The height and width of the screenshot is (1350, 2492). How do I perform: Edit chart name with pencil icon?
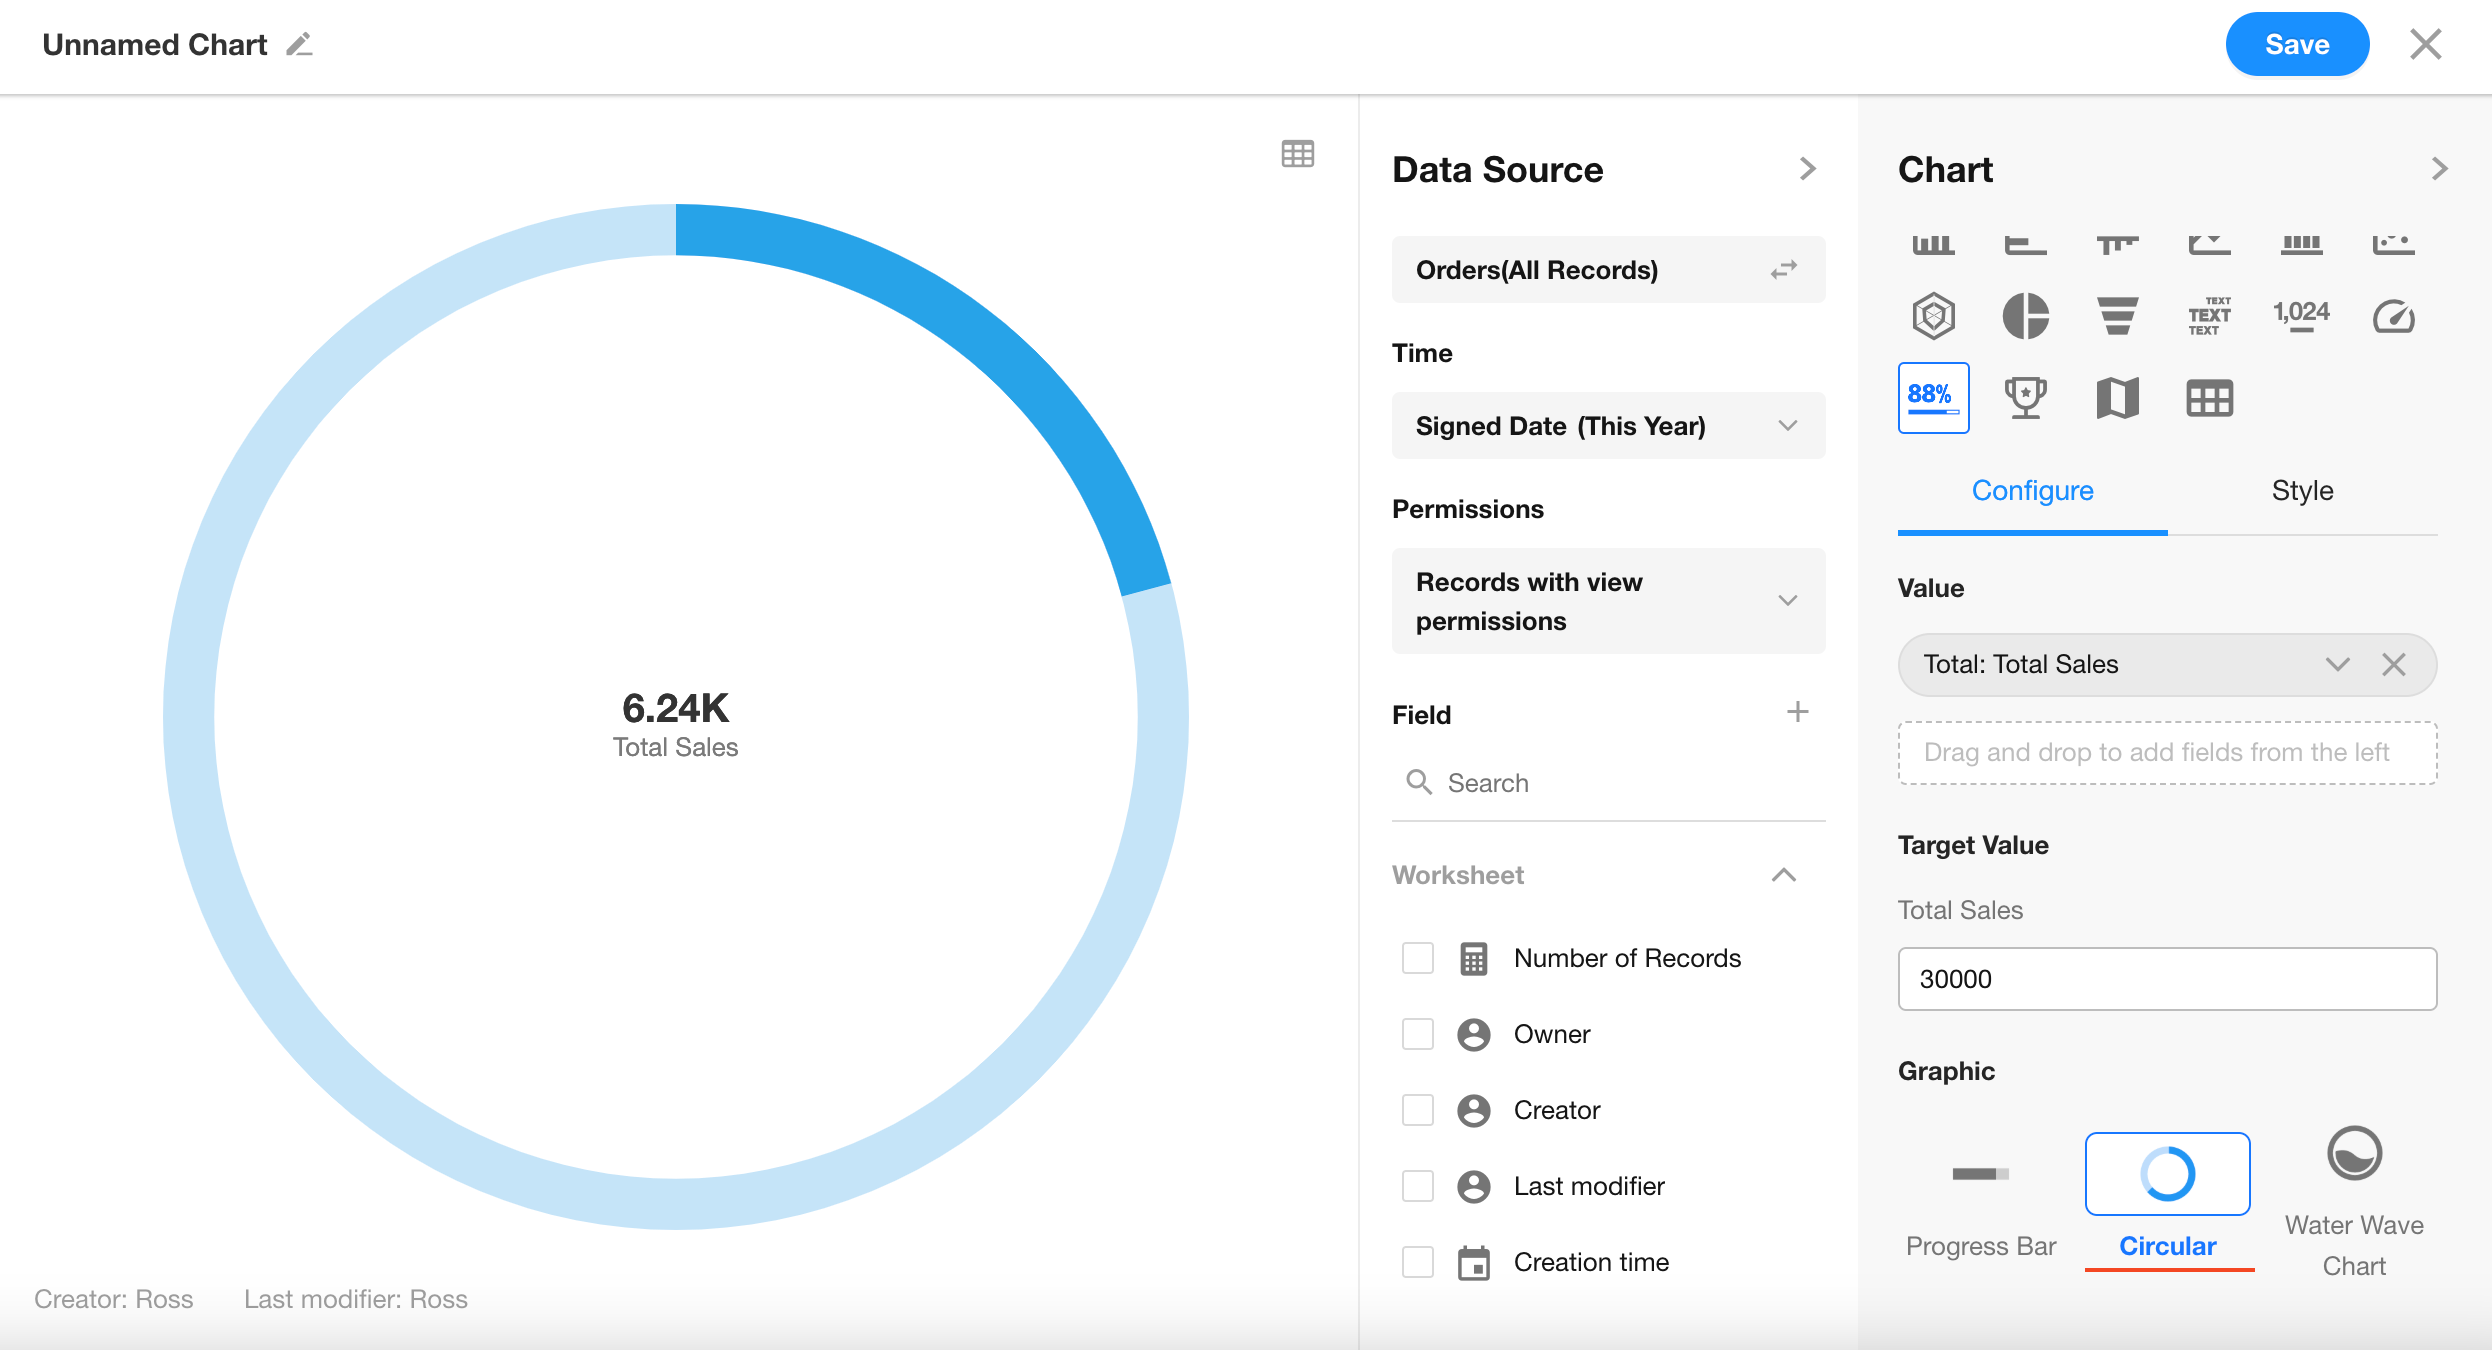299,45
